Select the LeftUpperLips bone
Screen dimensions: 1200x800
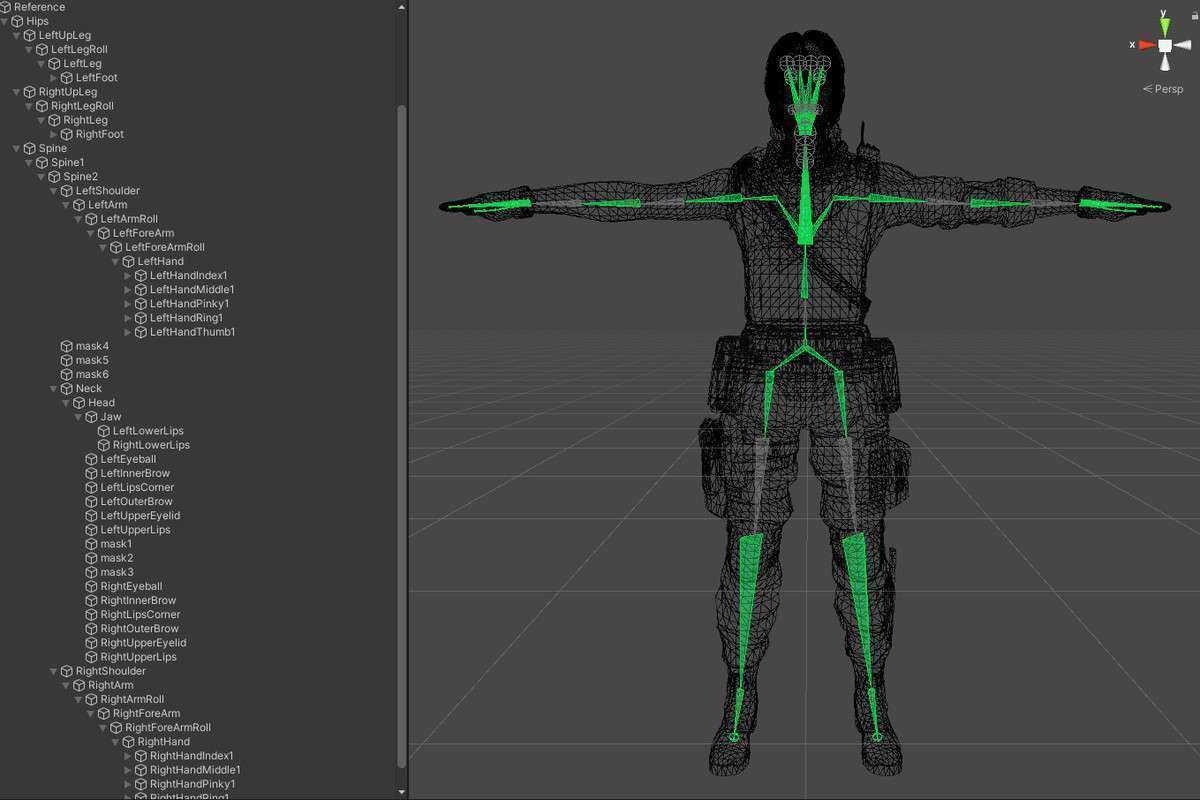135,530
